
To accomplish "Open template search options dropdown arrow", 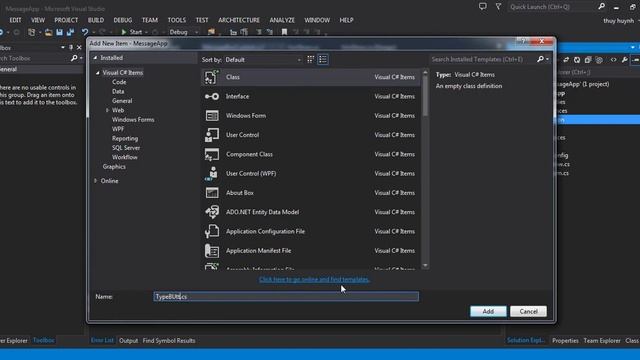I will (x=547, y=59).
